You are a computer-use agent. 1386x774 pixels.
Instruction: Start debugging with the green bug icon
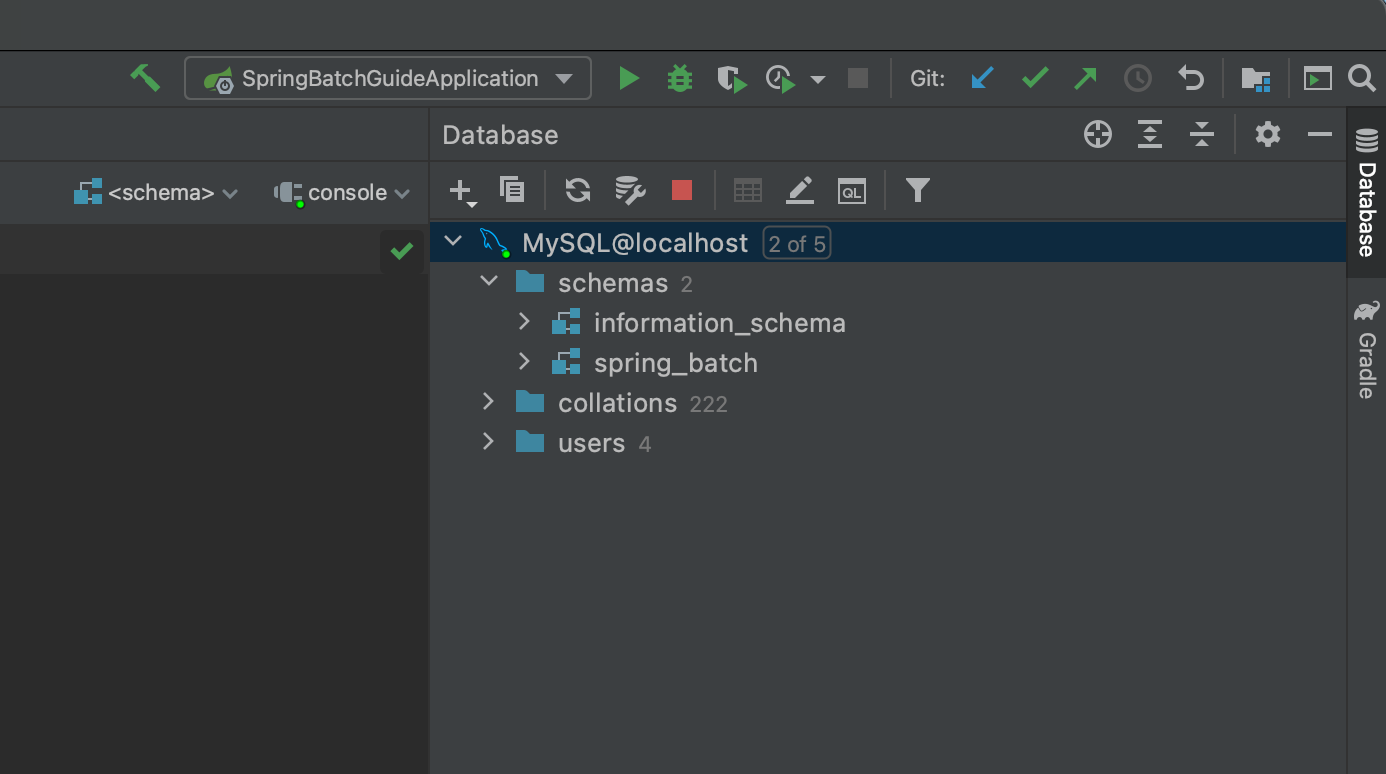(680, 78)
